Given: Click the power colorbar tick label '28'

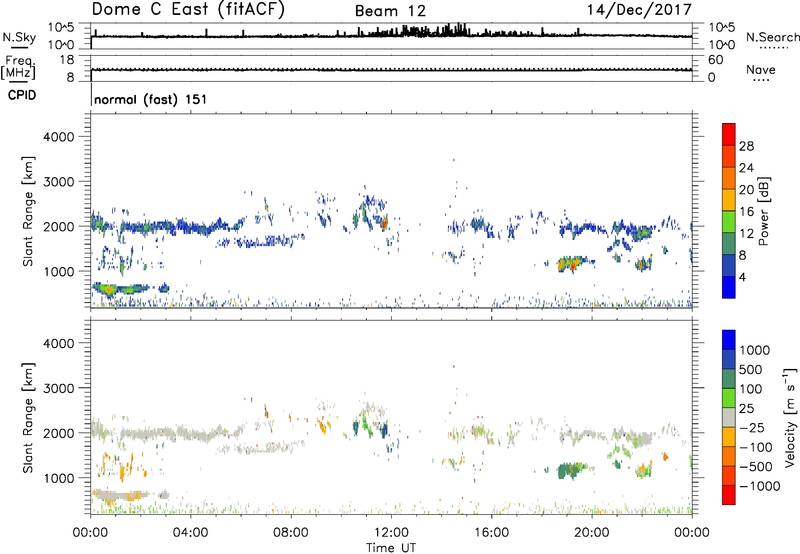Looking at the screenshot, I should pyautogui.click(x=746, y=146).
